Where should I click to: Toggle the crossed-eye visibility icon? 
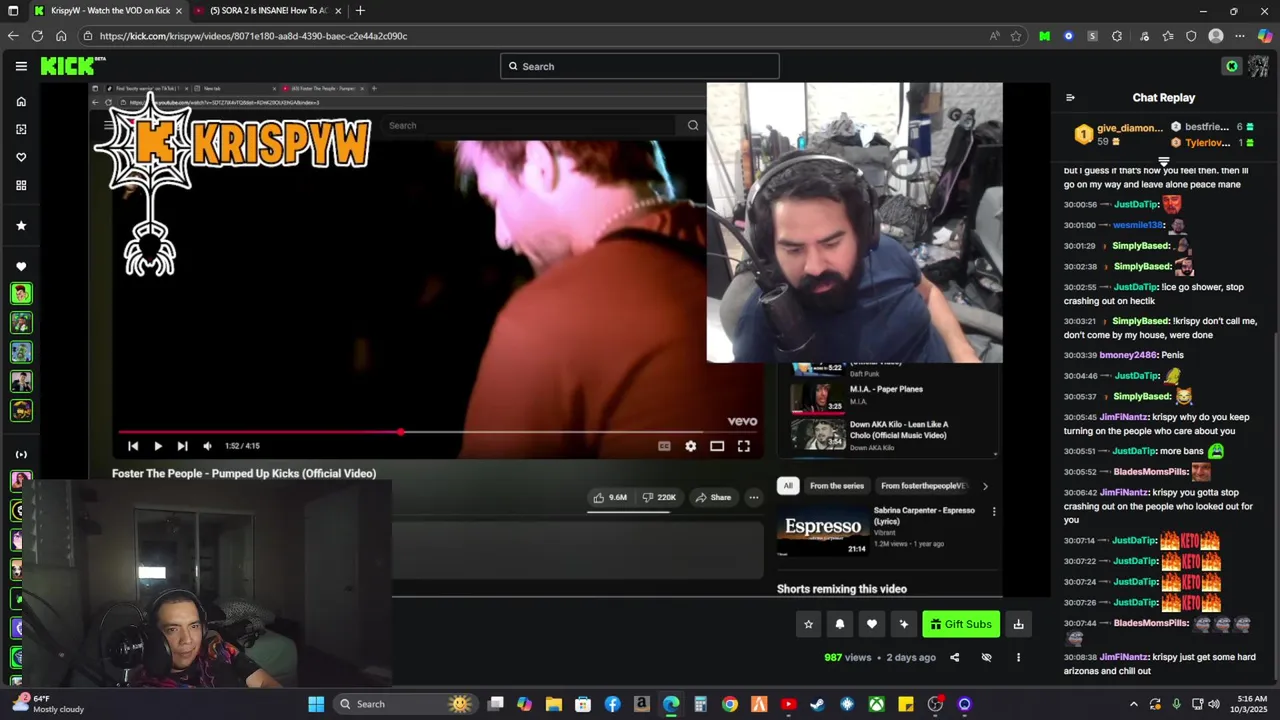[986, 657]
